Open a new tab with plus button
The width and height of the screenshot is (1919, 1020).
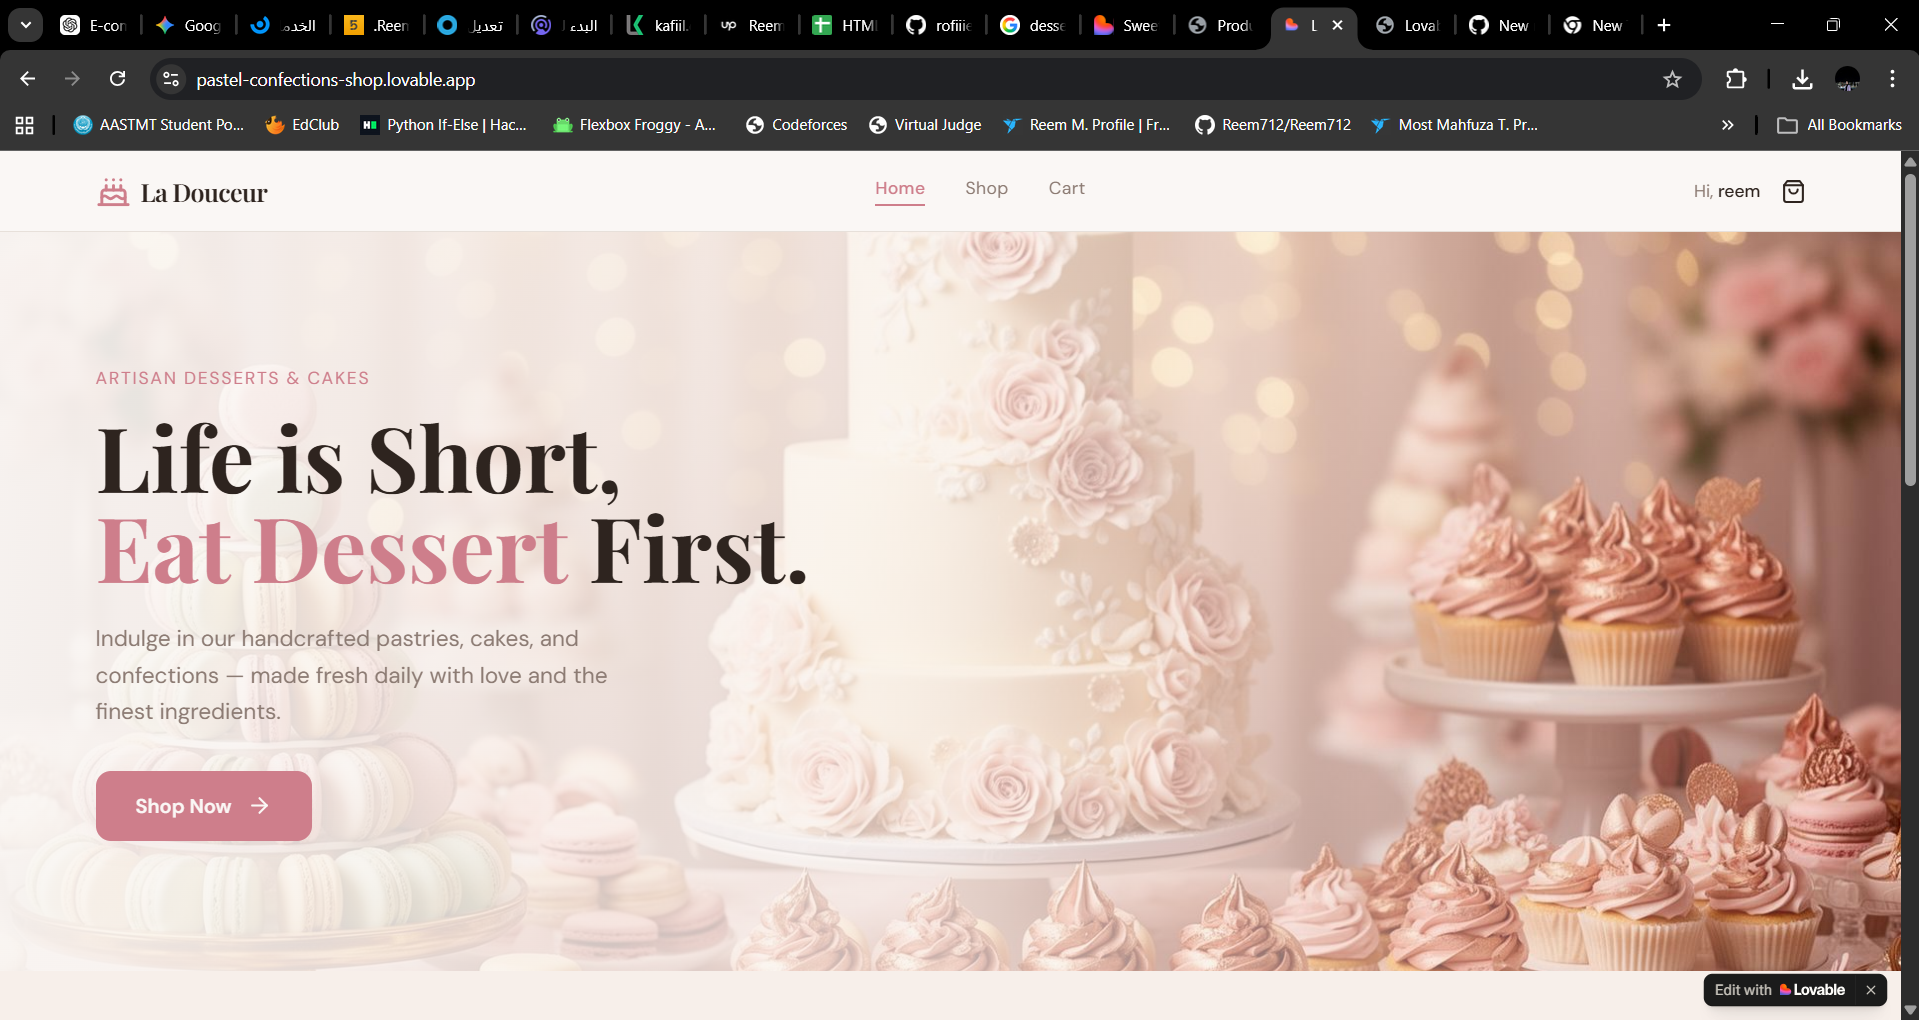[x=1664, y=25]
